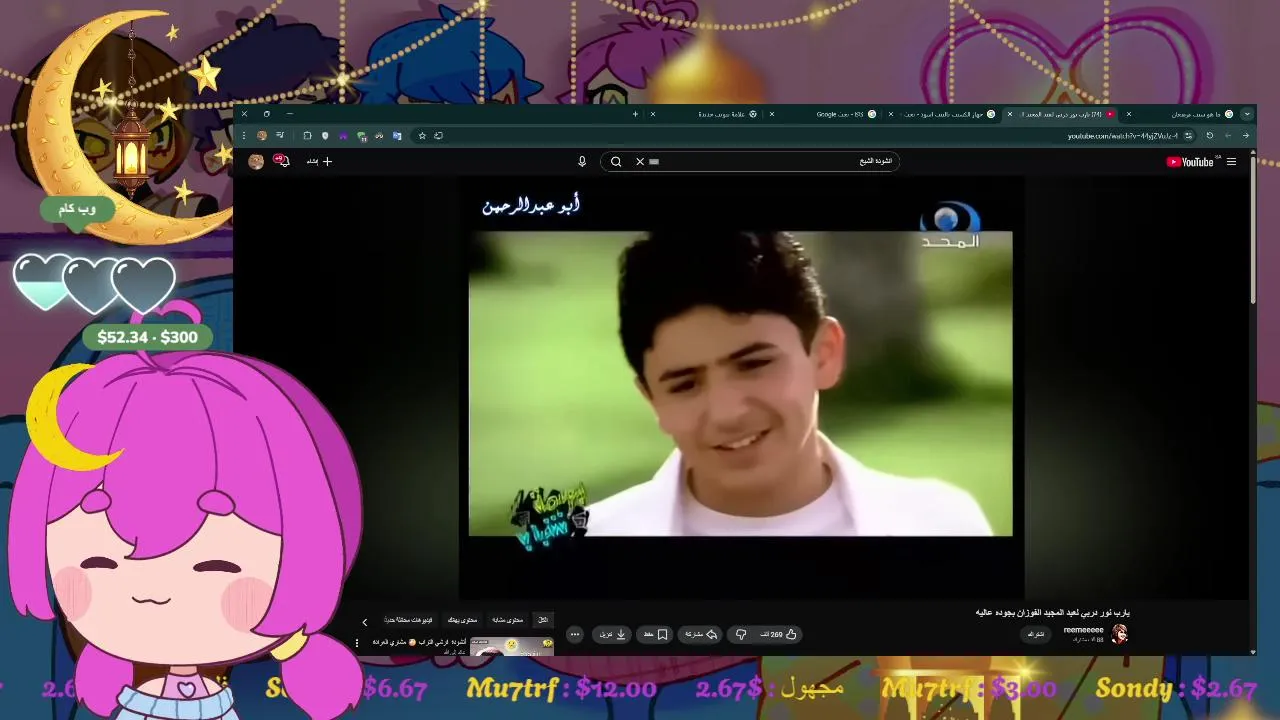Switch to the rightmost Google search tab
The width and height of the screenshot is (1280, 720).
(x=1178, y=114)
